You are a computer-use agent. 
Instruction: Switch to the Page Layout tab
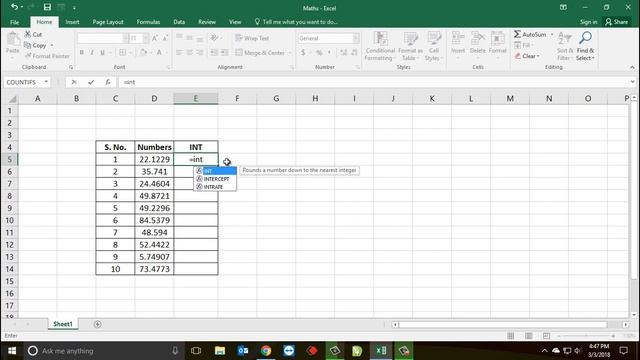108,22
